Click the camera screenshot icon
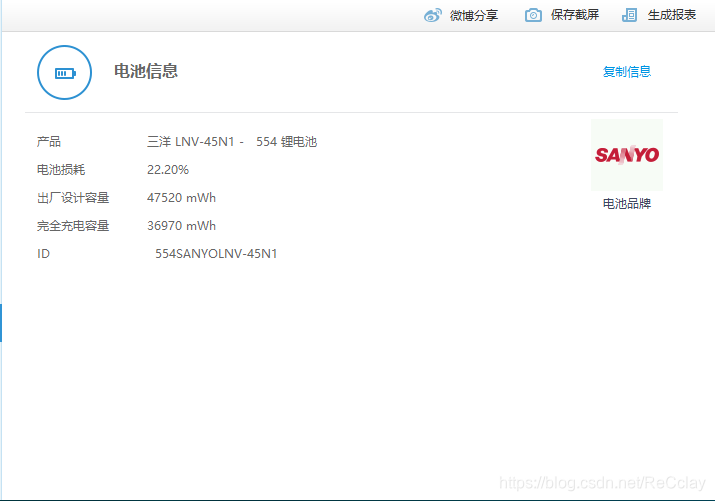The image size is (715, 501). click(x=533, y=15)
